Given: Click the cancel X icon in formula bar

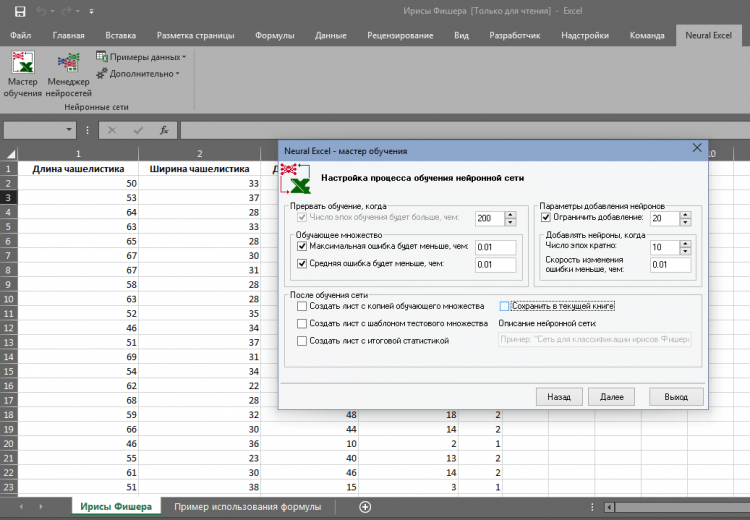Looking at the screenshot, I should point(112,130).
